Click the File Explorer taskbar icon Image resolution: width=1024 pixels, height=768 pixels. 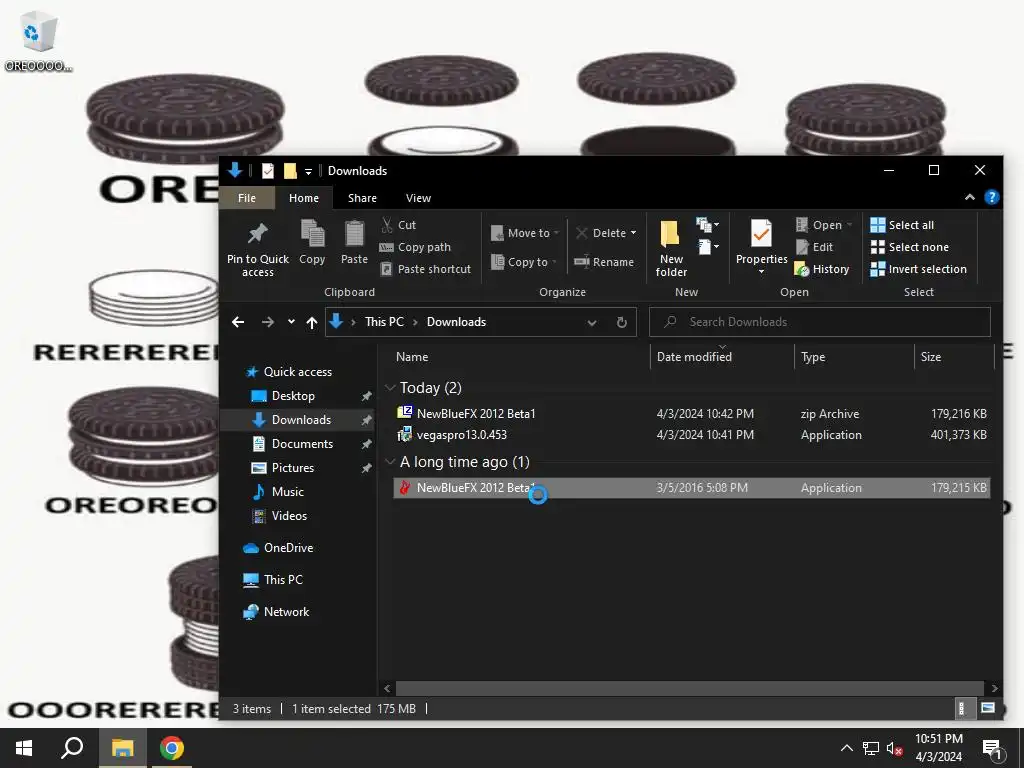[x=122, y=748]
